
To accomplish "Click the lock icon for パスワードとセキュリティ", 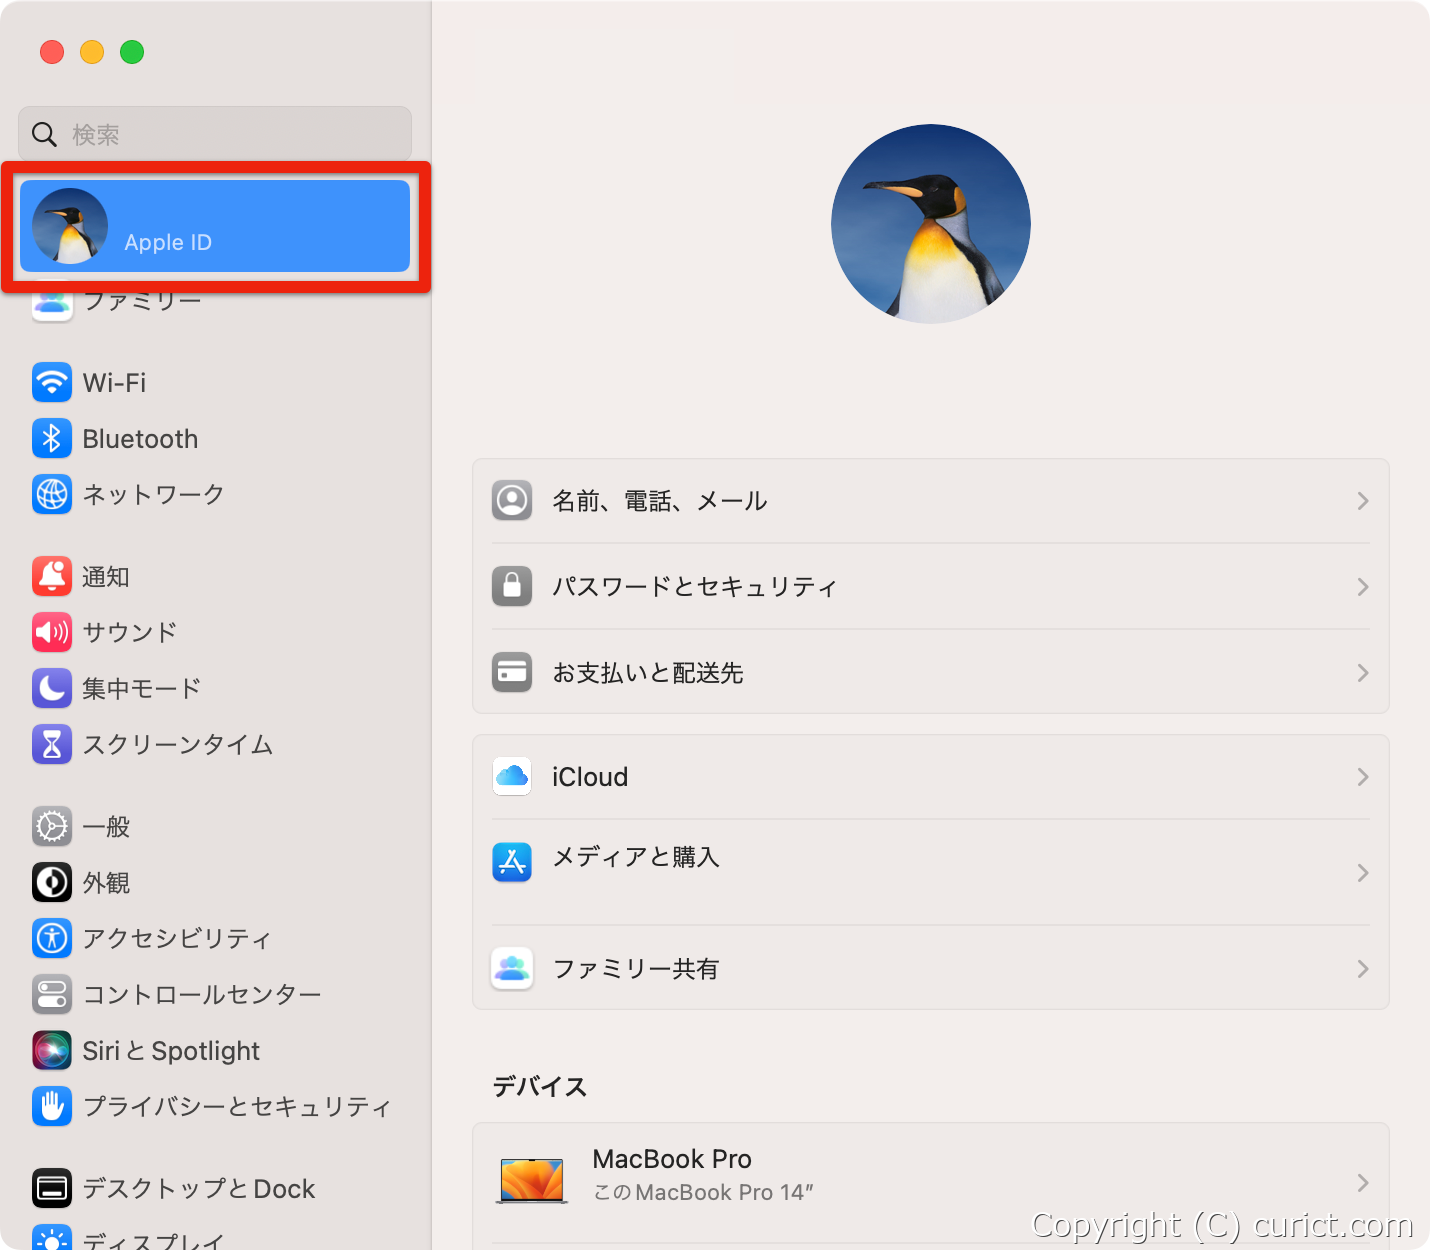I will point(512,586).
